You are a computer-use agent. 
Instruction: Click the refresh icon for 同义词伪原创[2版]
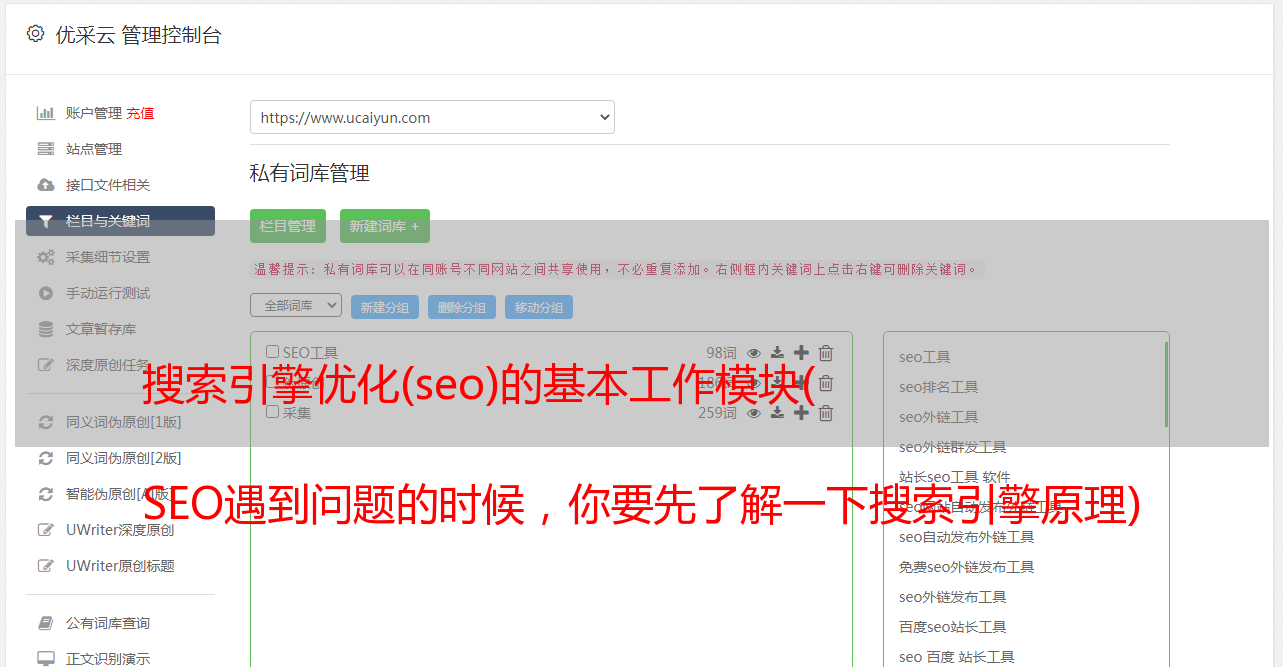tap(46, 458)
